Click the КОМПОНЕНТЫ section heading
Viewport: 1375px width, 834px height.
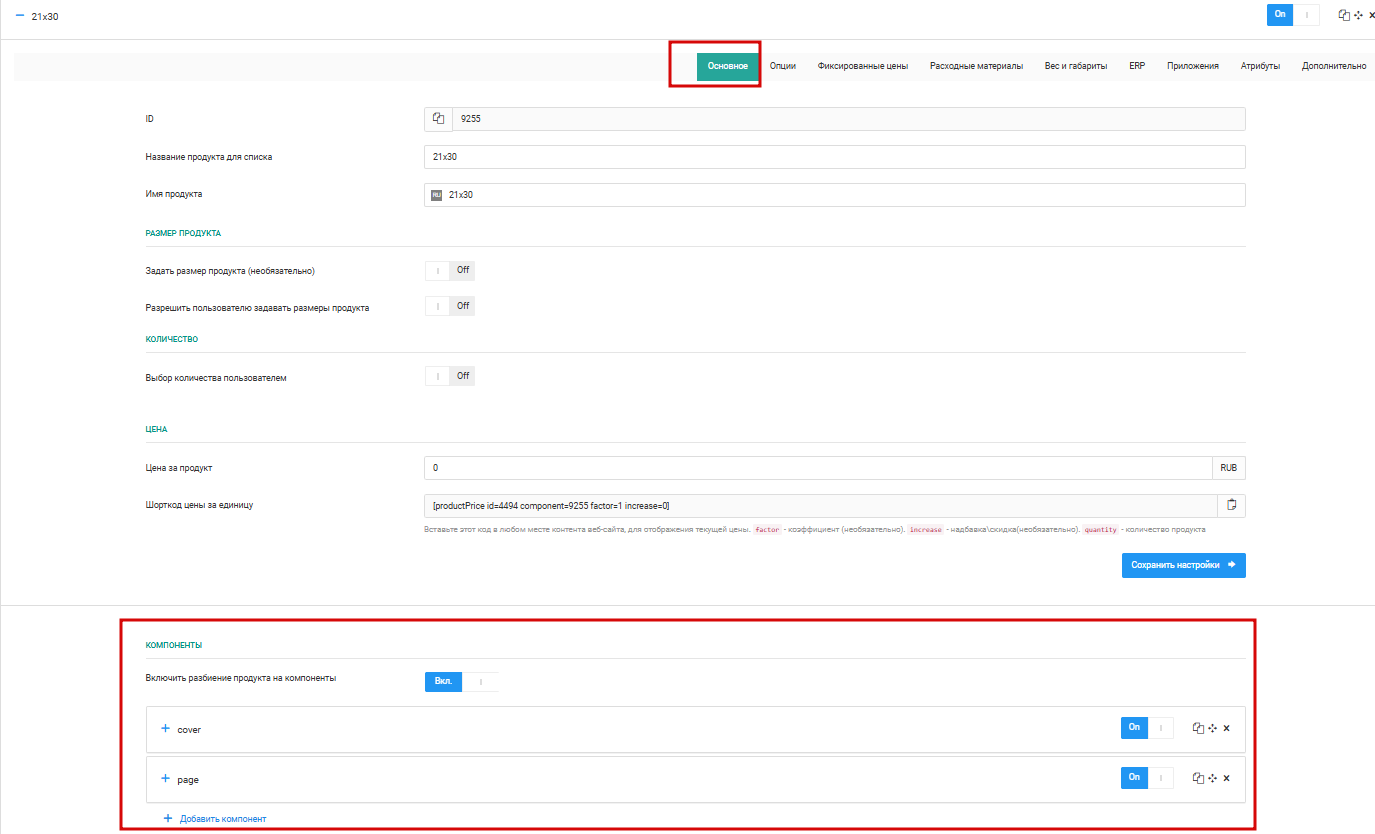pyautogui.click(x=174, y=646)
